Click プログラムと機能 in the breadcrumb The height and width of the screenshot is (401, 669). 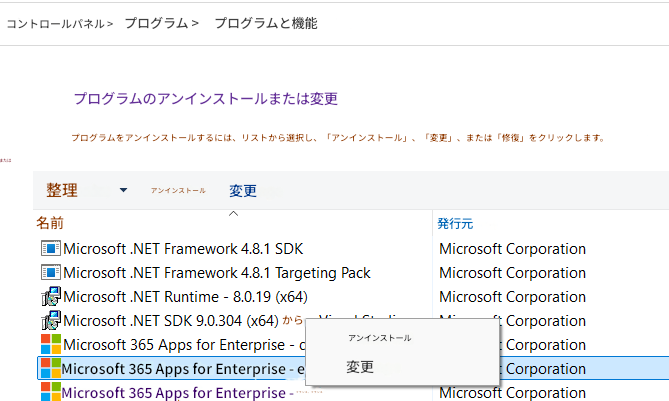tap(266, 23)
